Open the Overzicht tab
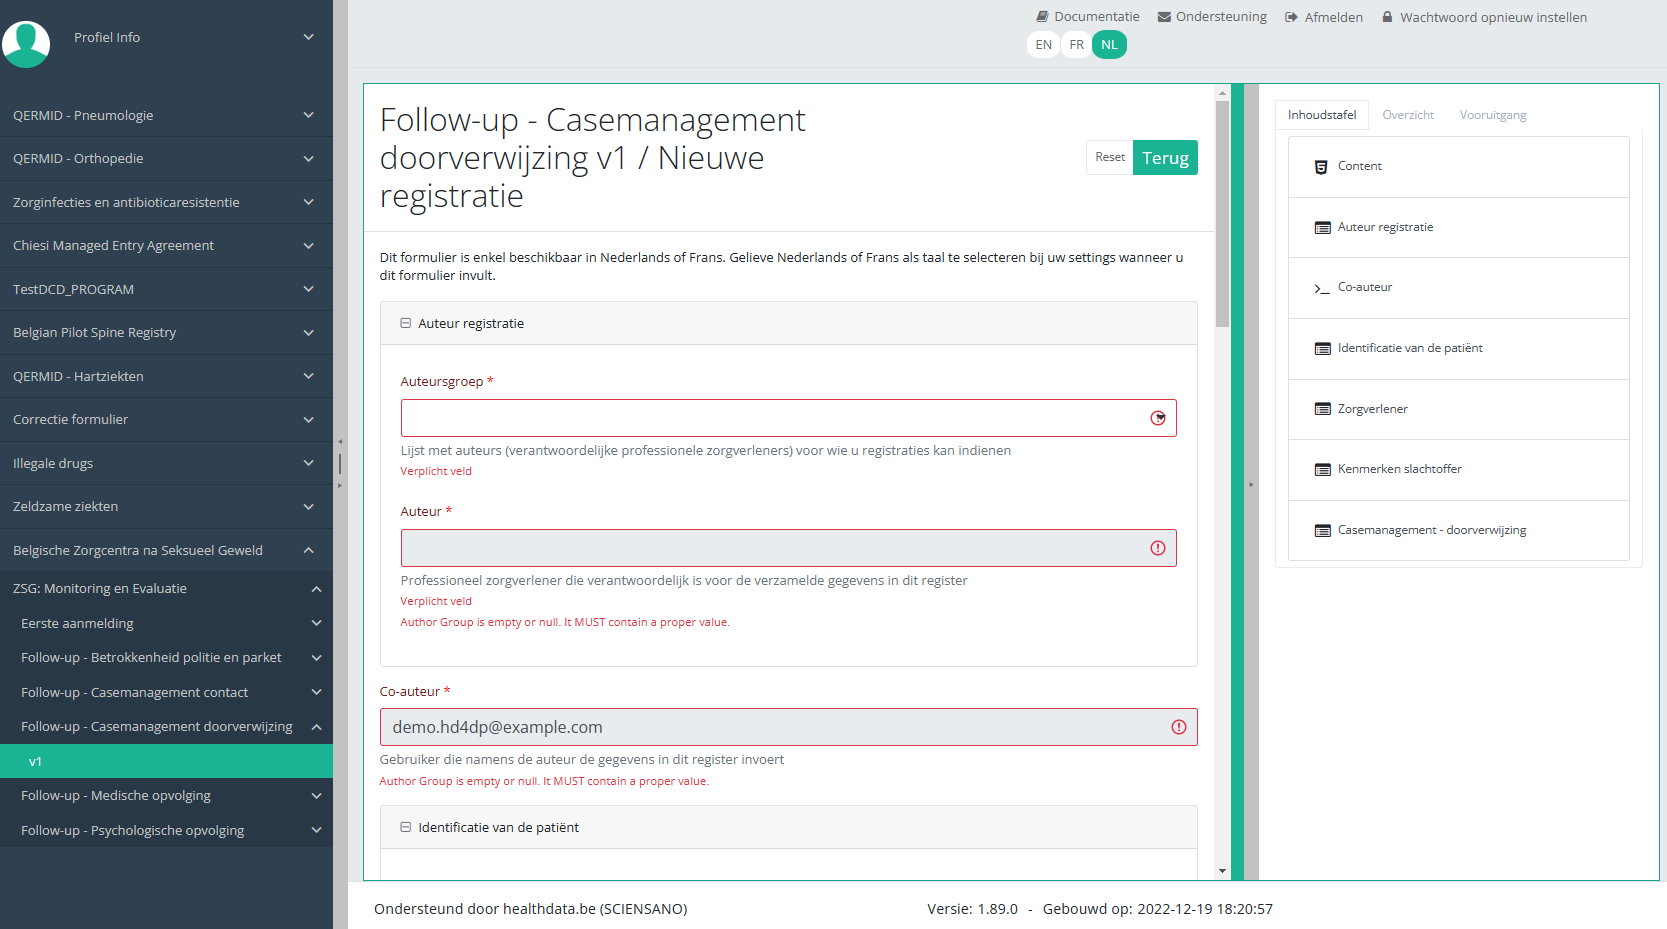The height and width of the screenshot is (929, 1667). pos(1407,115)
